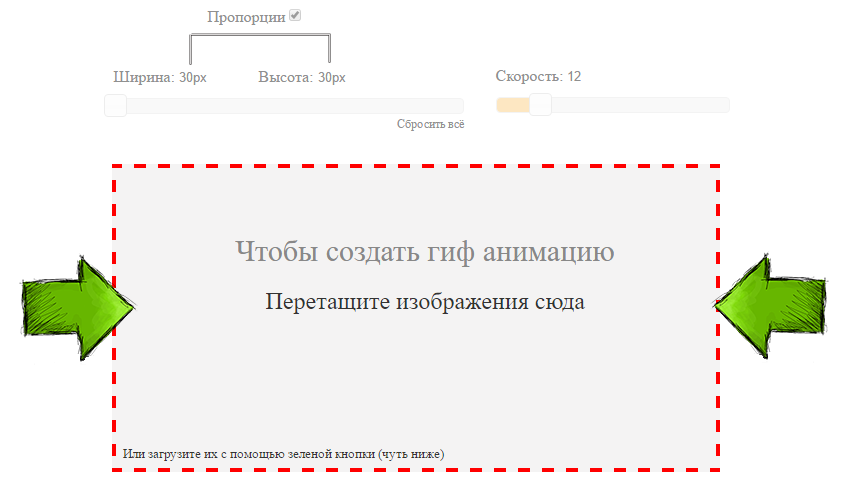Click the left green arrow pointing right
This screenshot has width=847, height=482.
(x=78, y=308)
